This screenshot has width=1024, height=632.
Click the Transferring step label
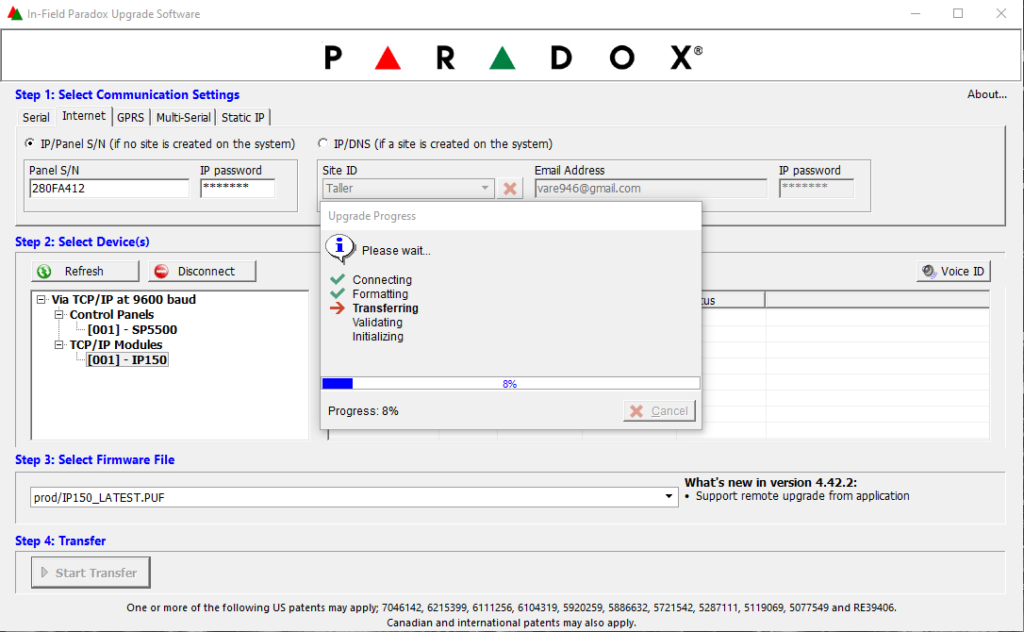[x=385, y=308]
